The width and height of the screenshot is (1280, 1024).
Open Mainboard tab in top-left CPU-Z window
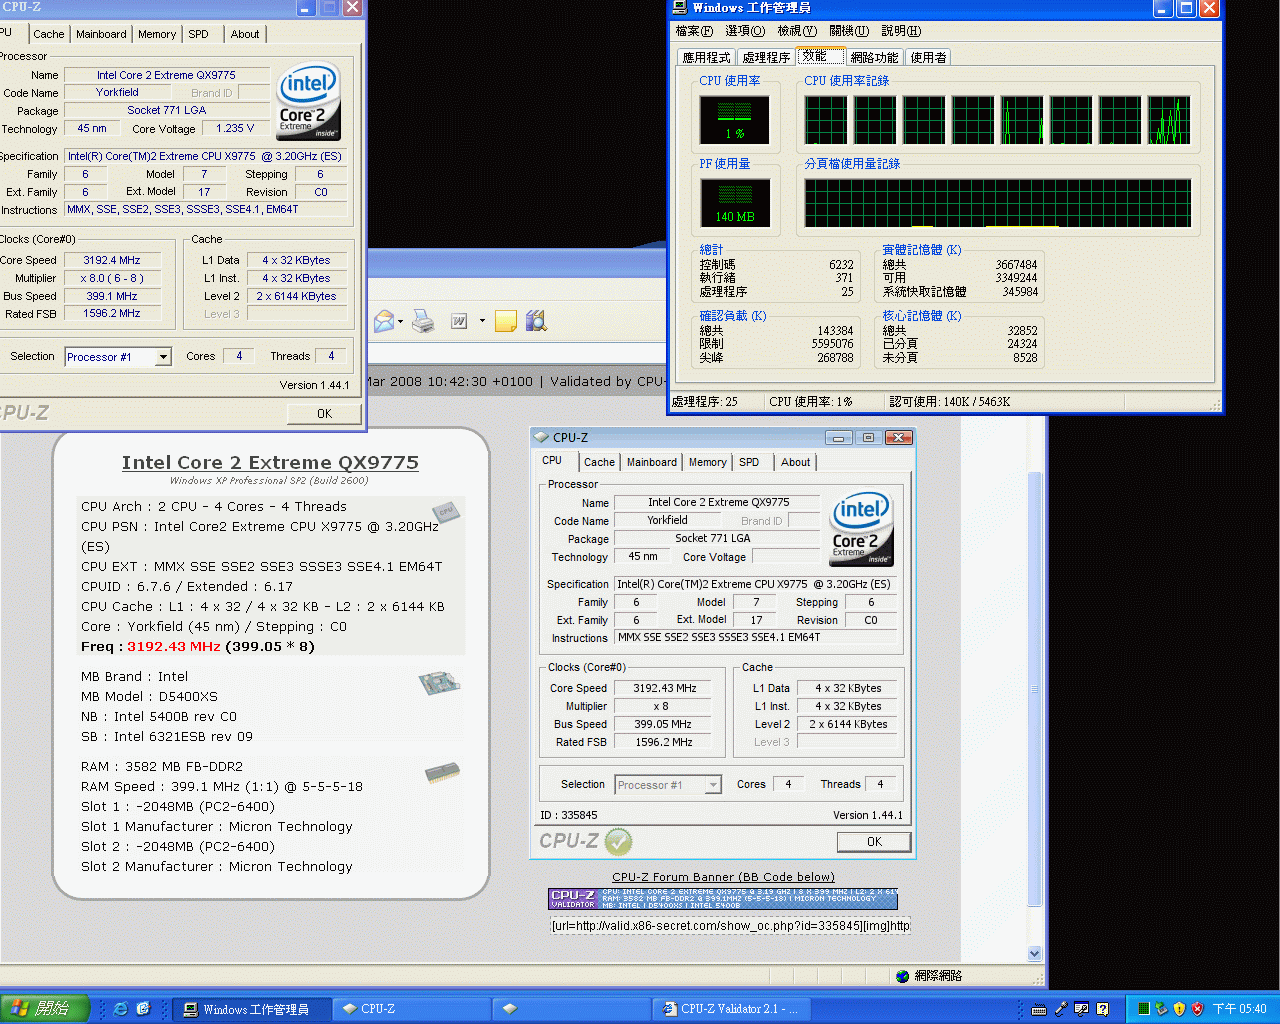[101, 34]
